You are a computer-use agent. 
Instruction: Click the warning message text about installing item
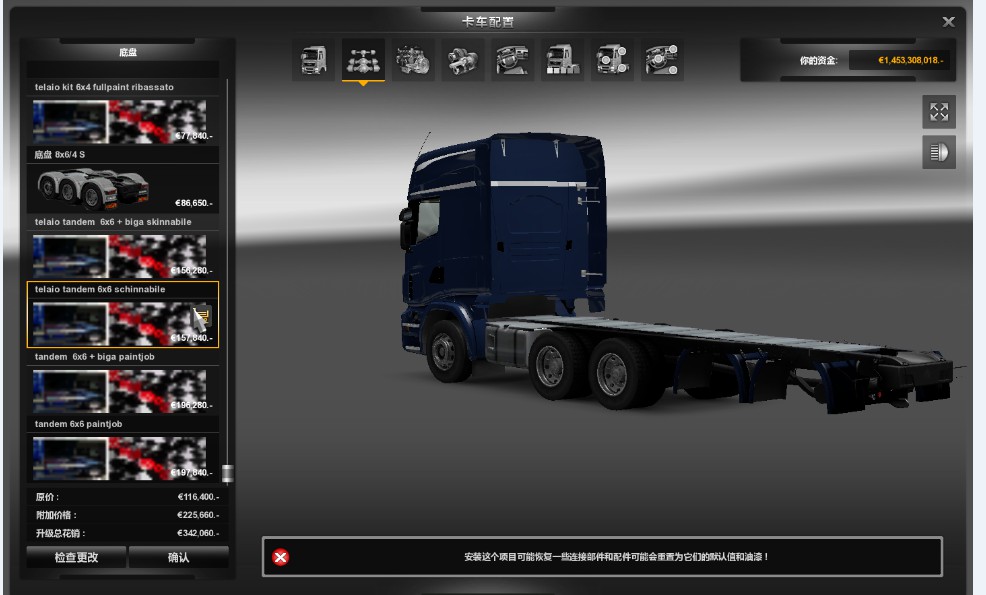[x=616, y=557]
